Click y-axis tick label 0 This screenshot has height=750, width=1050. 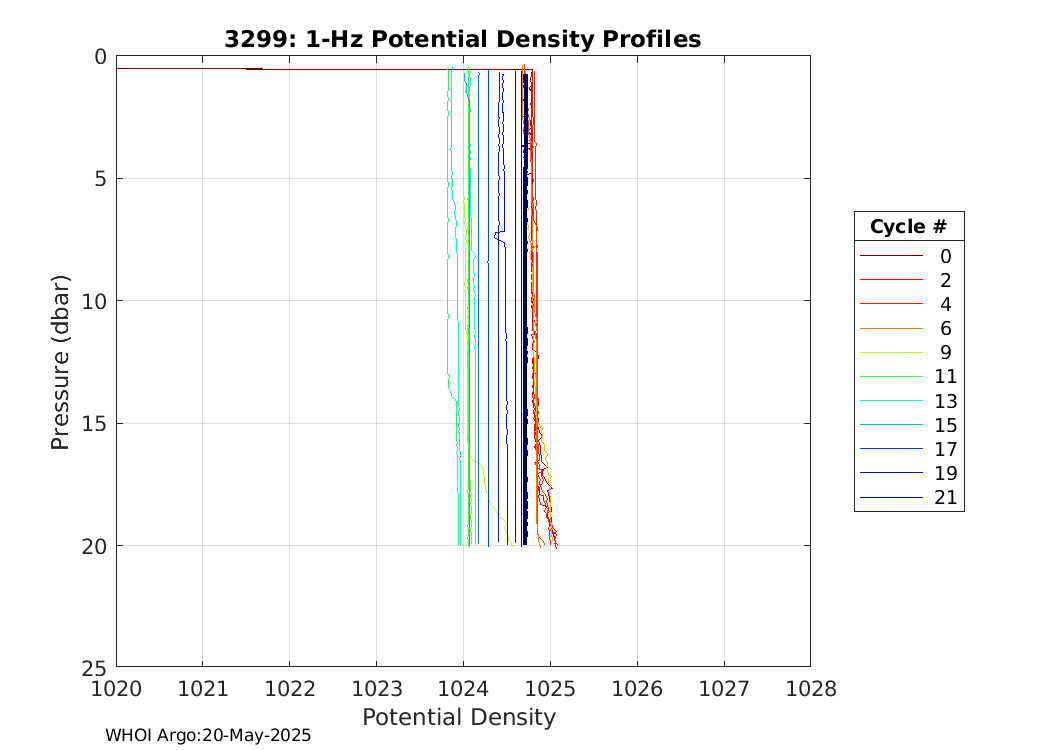100,57
